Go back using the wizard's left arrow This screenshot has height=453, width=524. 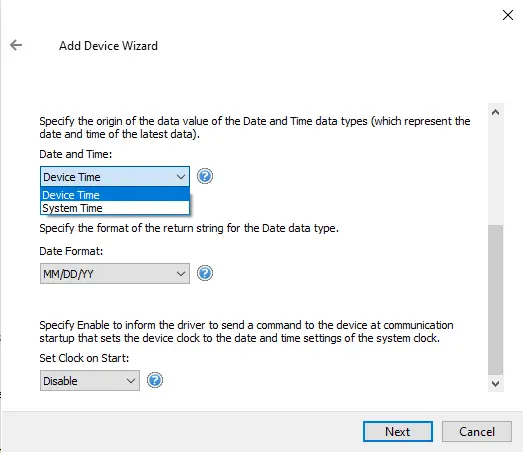(x=16, y=45)
